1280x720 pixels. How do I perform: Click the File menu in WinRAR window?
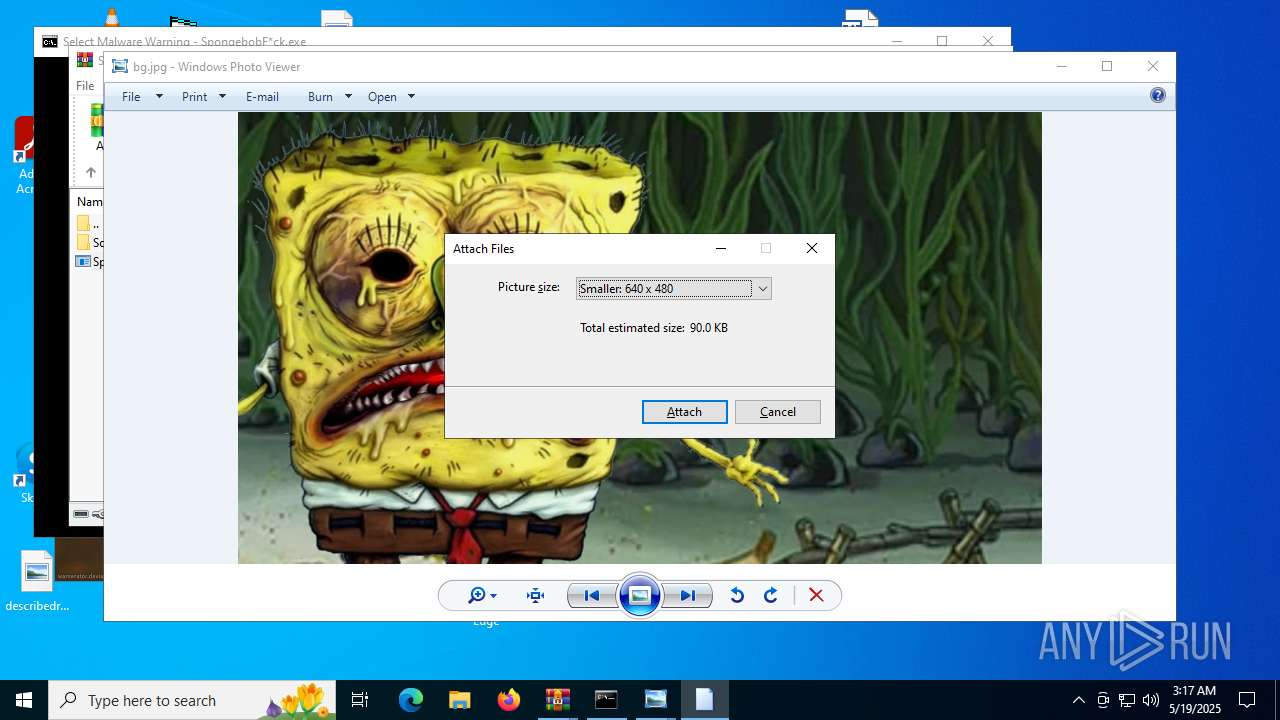click(x=85, y=86)
